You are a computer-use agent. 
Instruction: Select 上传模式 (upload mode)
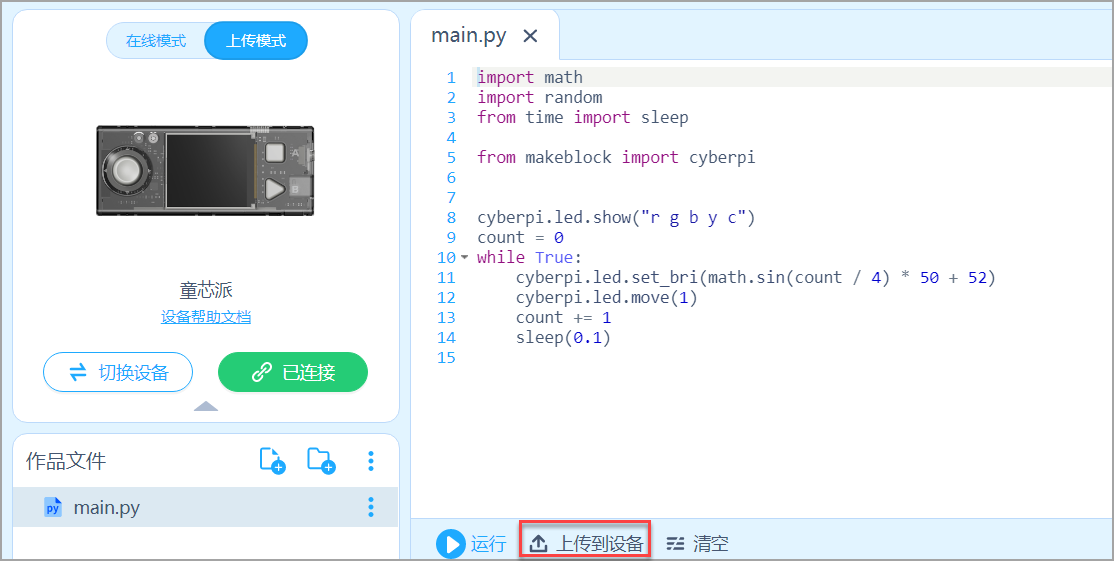[x=256, y=40]
